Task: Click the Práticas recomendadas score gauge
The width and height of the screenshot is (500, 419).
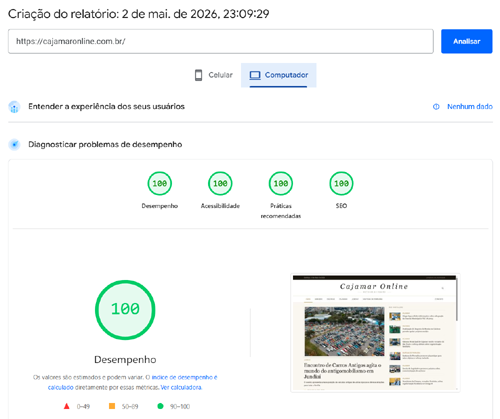Action: pyautogui.click(x=281, y=183)
